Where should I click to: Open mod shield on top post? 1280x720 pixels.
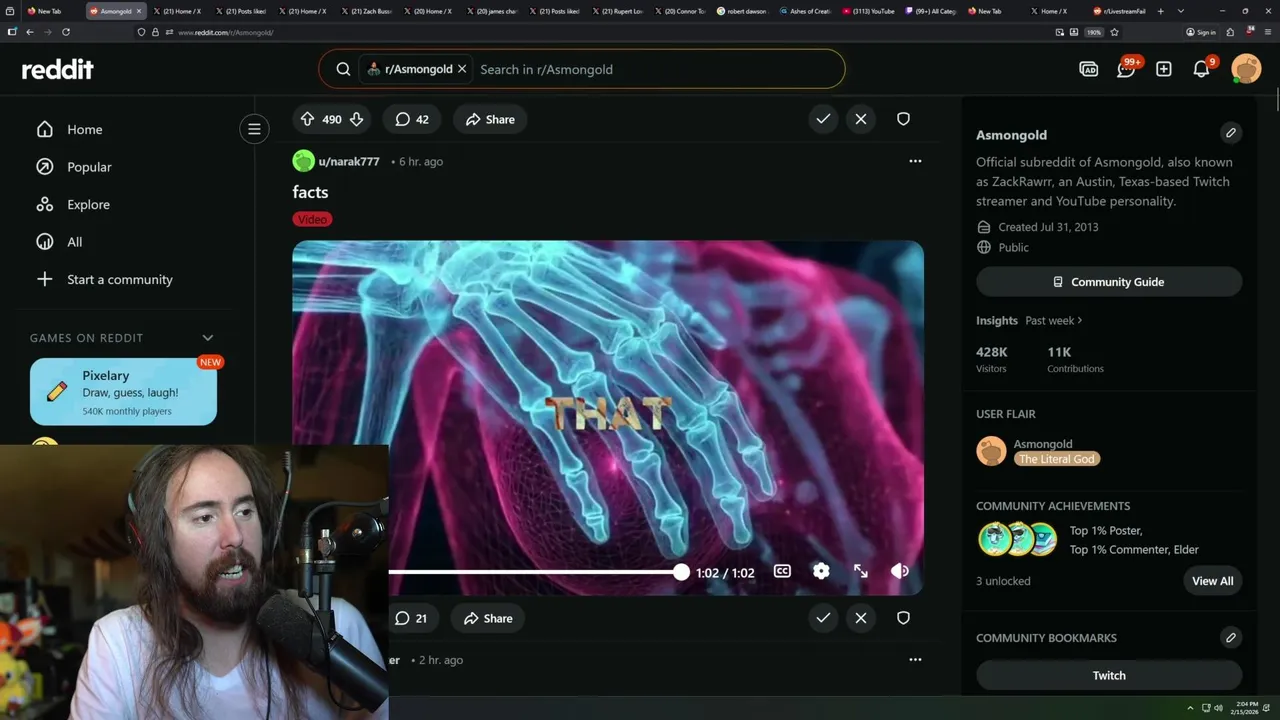pyautogui.click(x=903, y=119)
